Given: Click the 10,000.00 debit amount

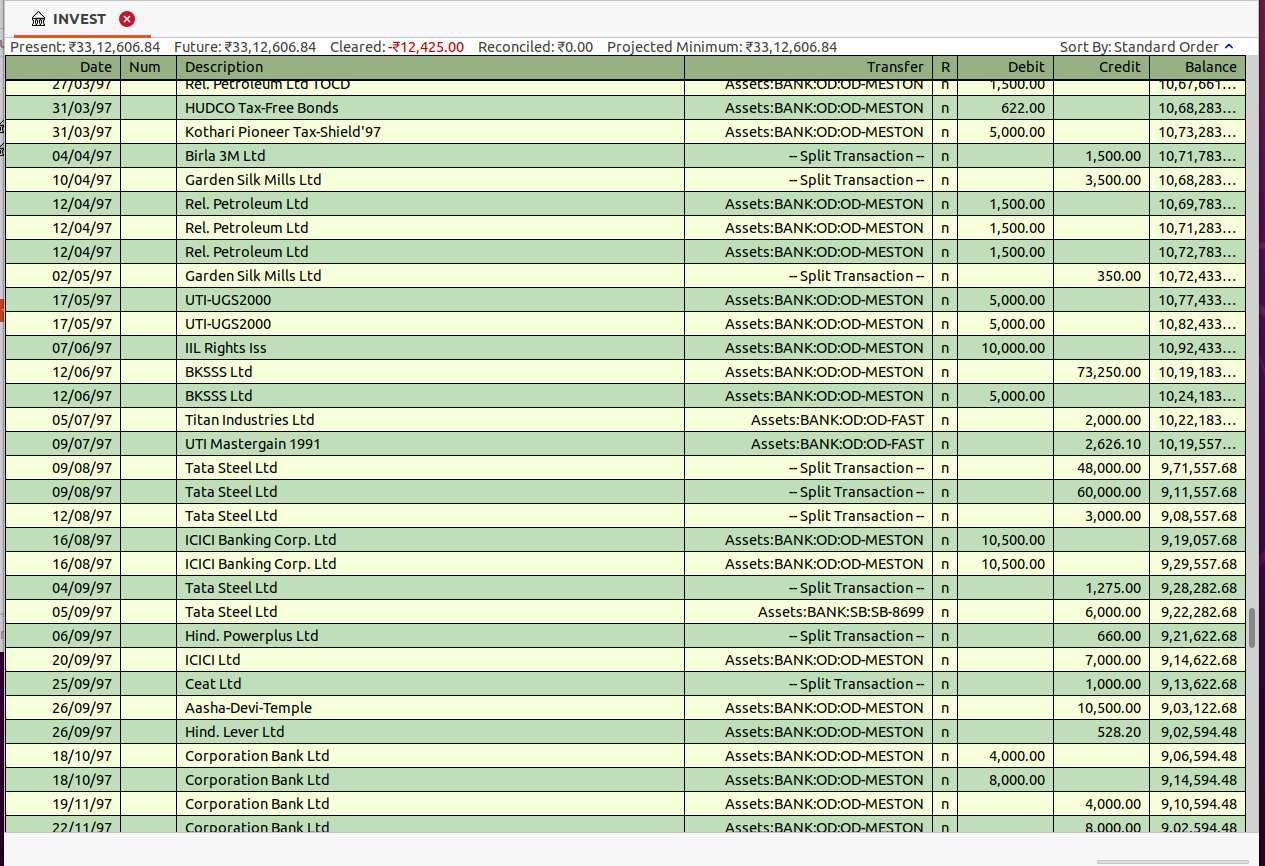Looking at the screenshot, I should pos(1014,348).
